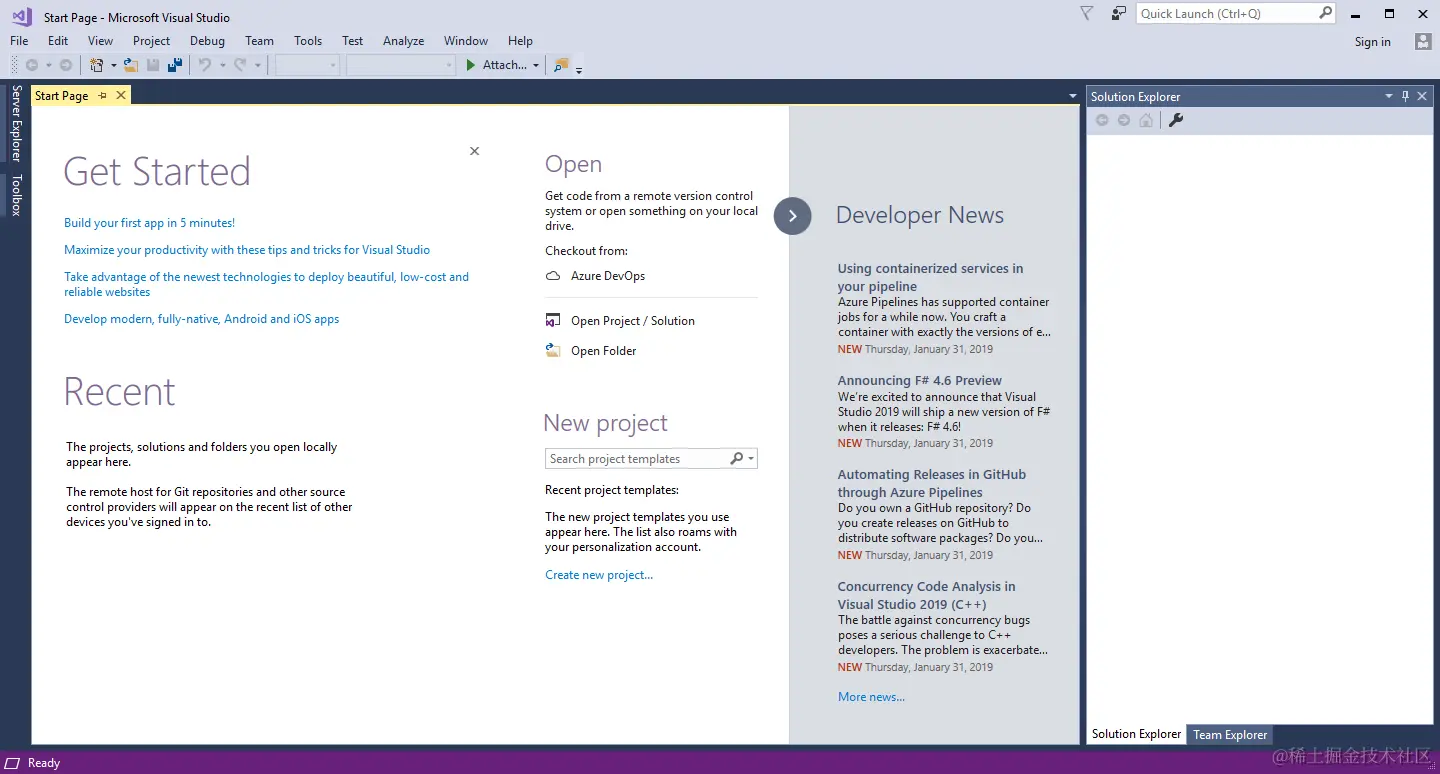Image resolution: width=1440 pixels, height=774 pixels.
Task: Click the wrench Properties icon in Solution Explorer
Action: [1176, 120]
